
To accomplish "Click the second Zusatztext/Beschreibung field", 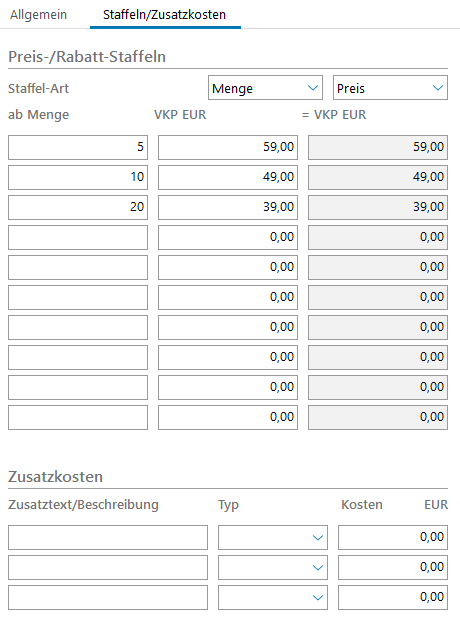I will (108, 567).
